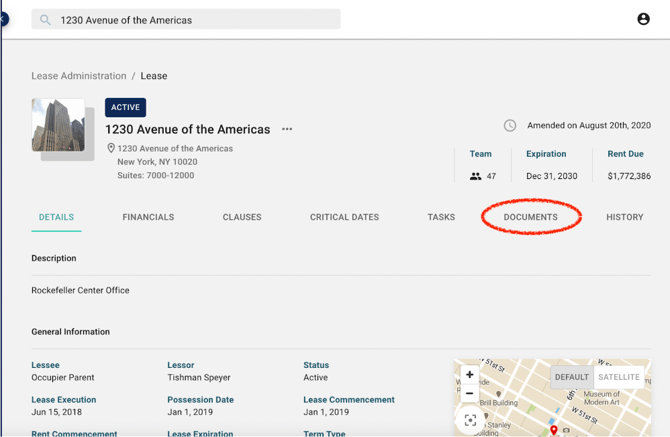Viewport: 670px width, 437px height.
Task: Open the Documents tab
Action: [x=530, y=217]
